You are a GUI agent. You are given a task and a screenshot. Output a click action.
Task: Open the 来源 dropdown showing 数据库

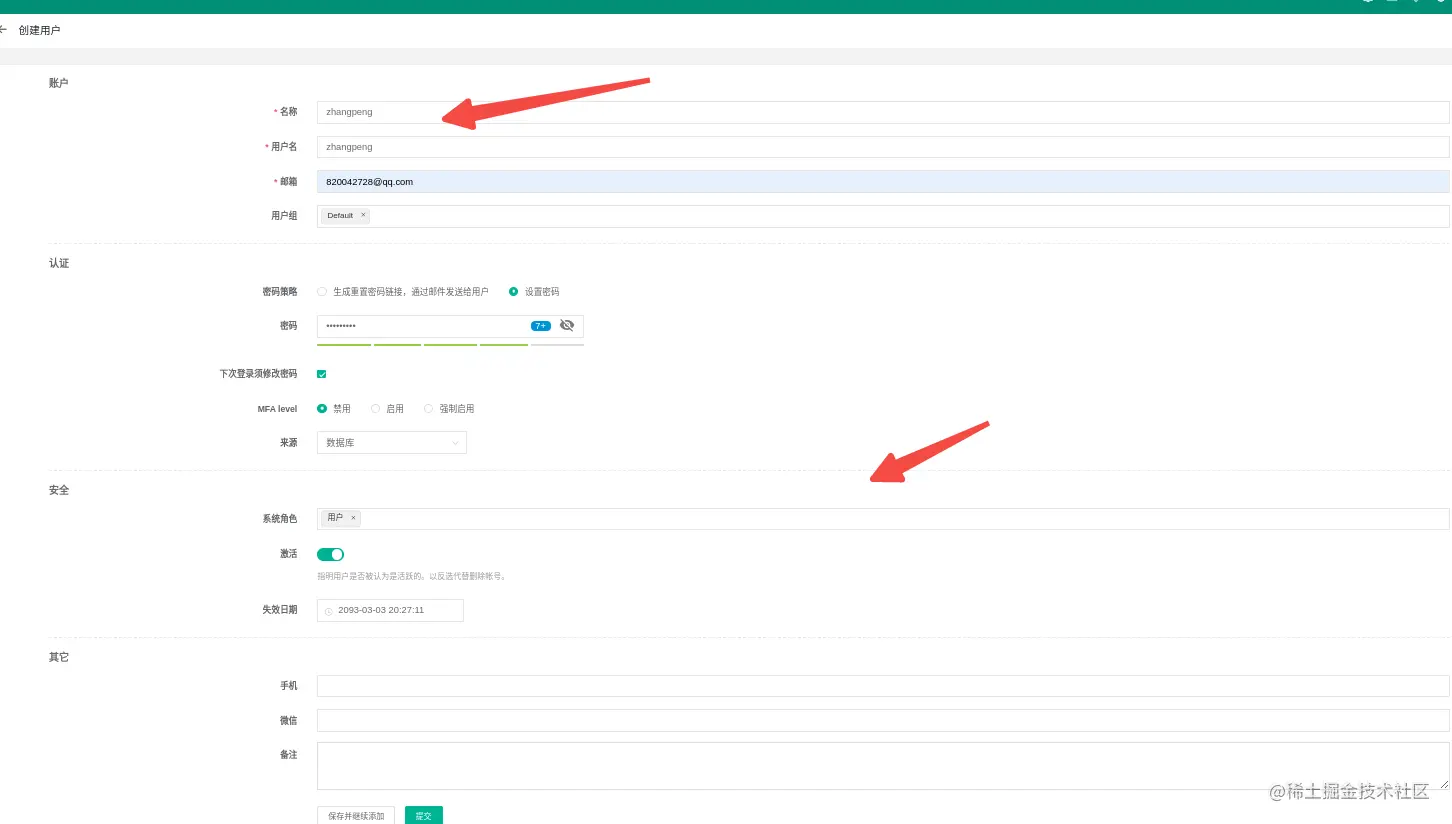[x=392, y=442]
